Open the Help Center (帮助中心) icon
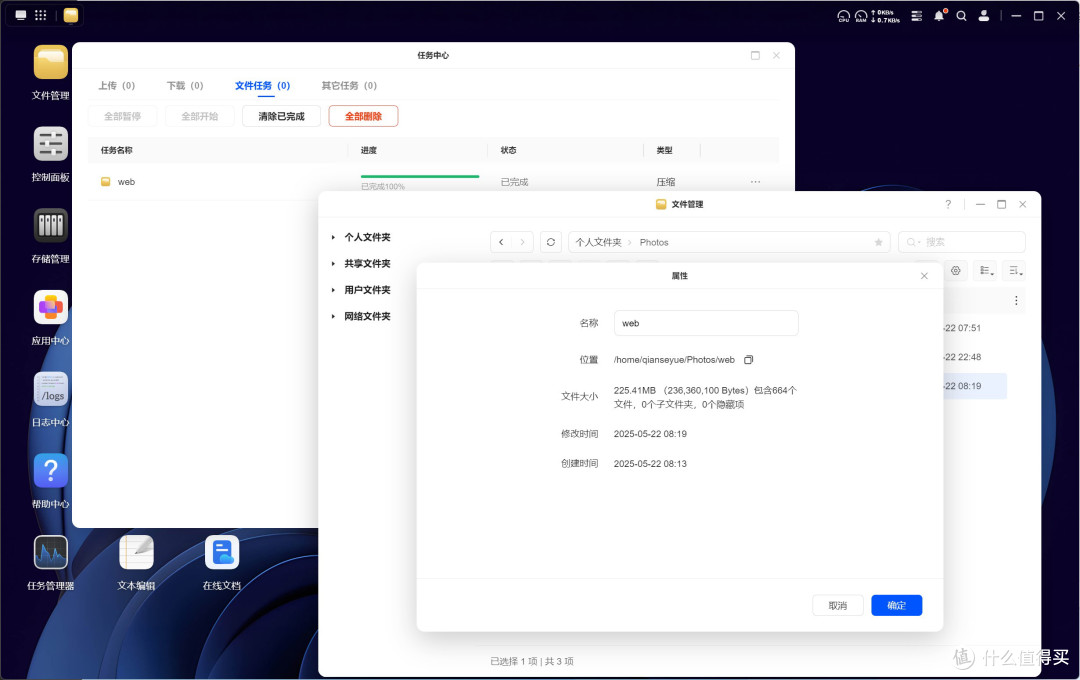The image size is (1080, 680). click(50, 471)
